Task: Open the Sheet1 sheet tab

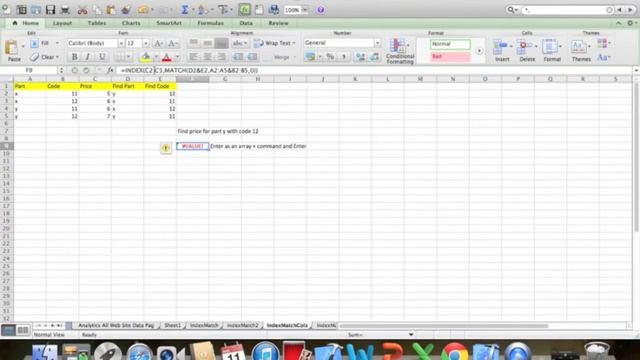Action: point(172,325)
